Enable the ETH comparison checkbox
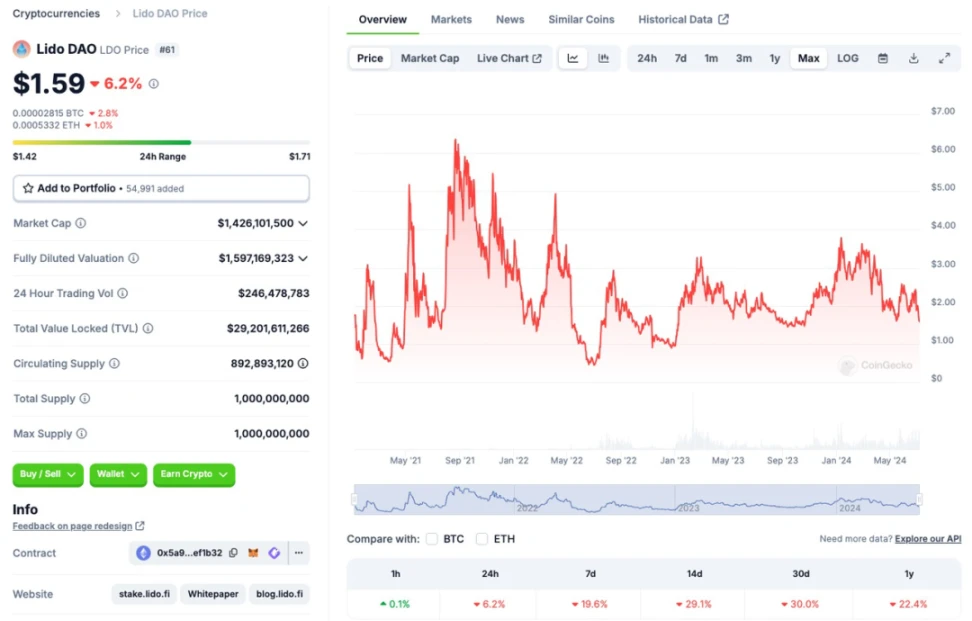This screenshot has height=621, width=972. 482,539
